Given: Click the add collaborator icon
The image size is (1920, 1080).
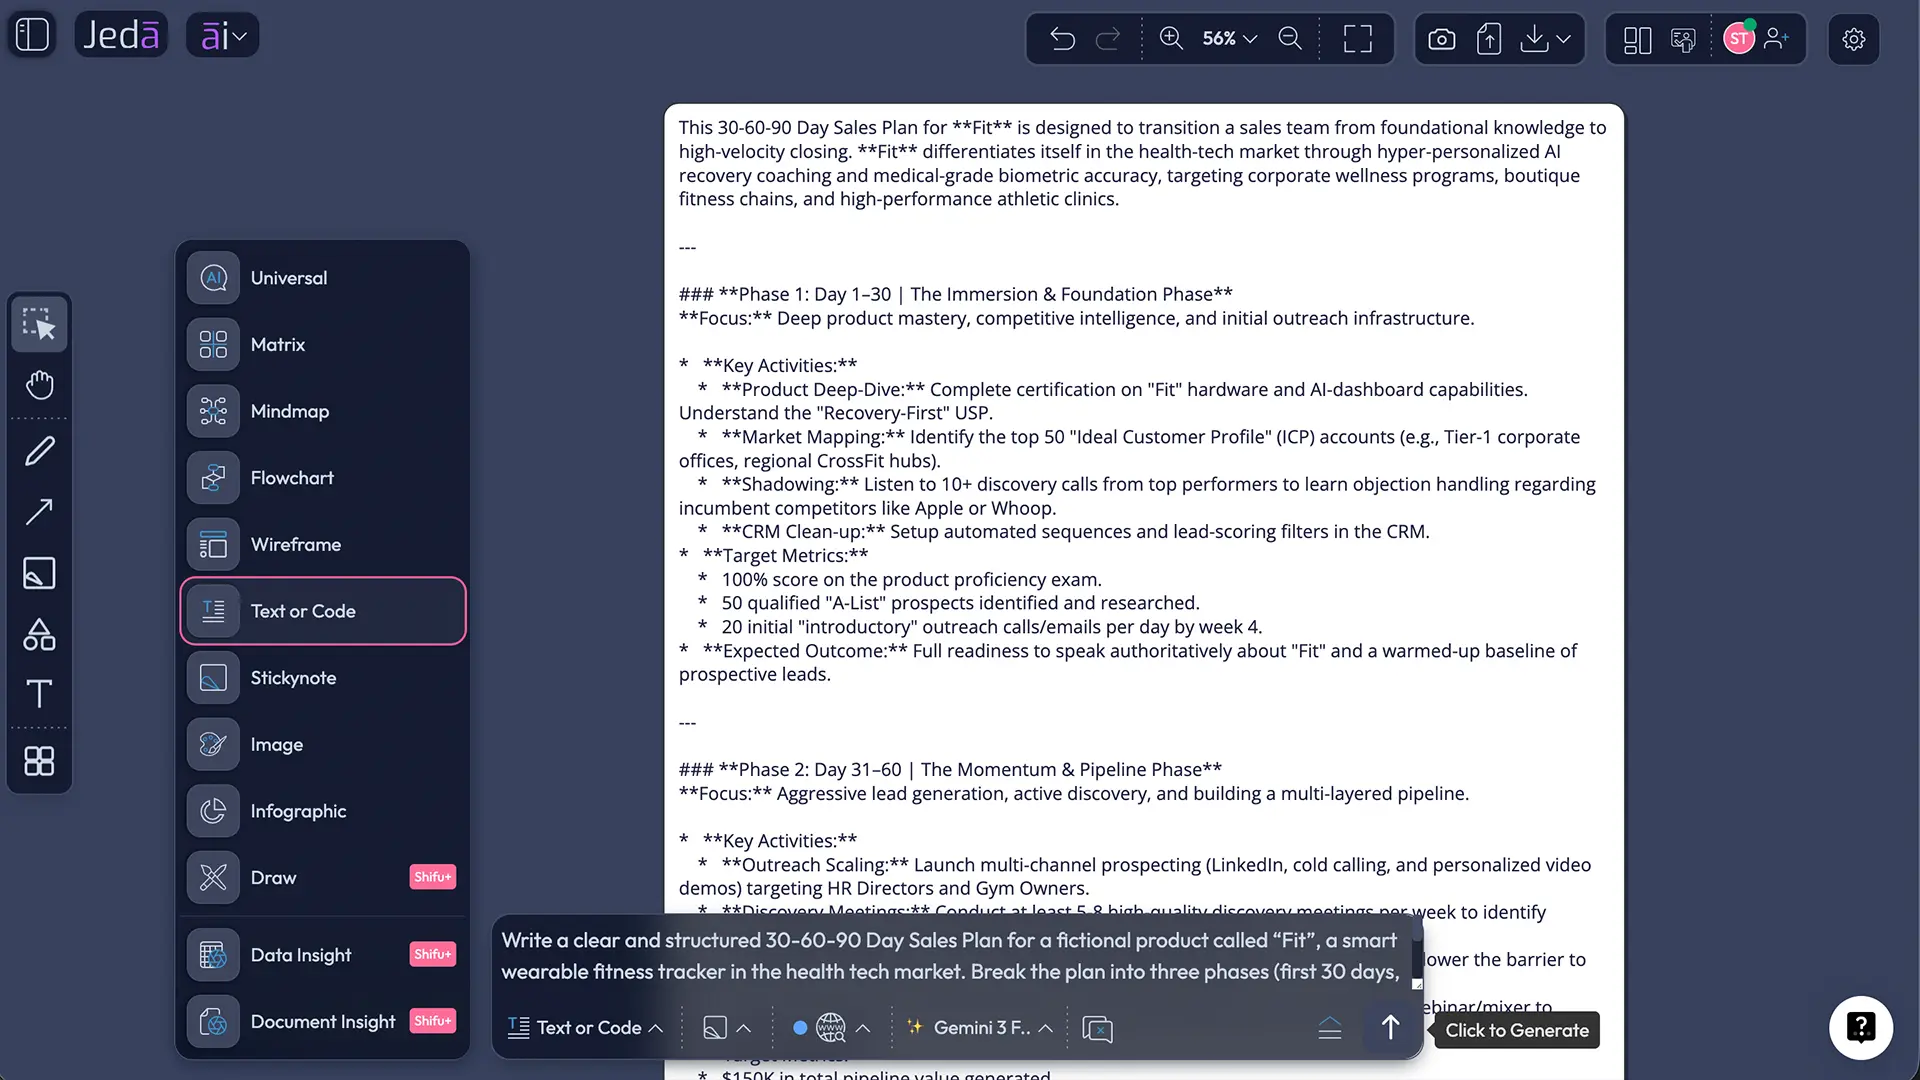Looking at the screenshot, I should click(1777, 38).
